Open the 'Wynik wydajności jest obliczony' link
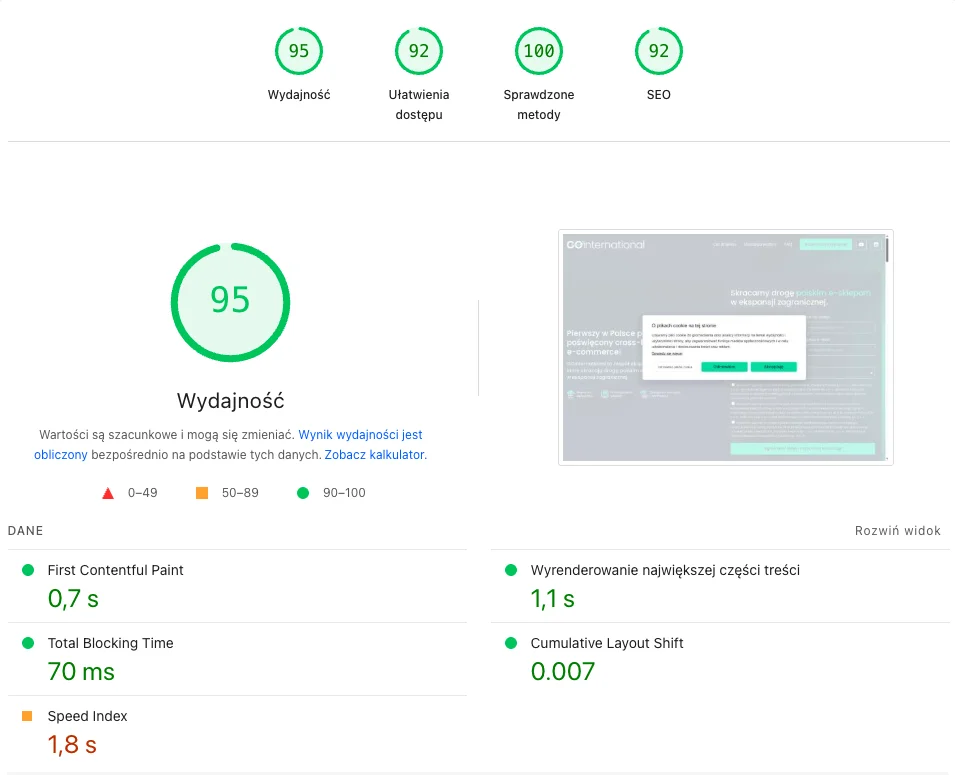 click(360, 435)
